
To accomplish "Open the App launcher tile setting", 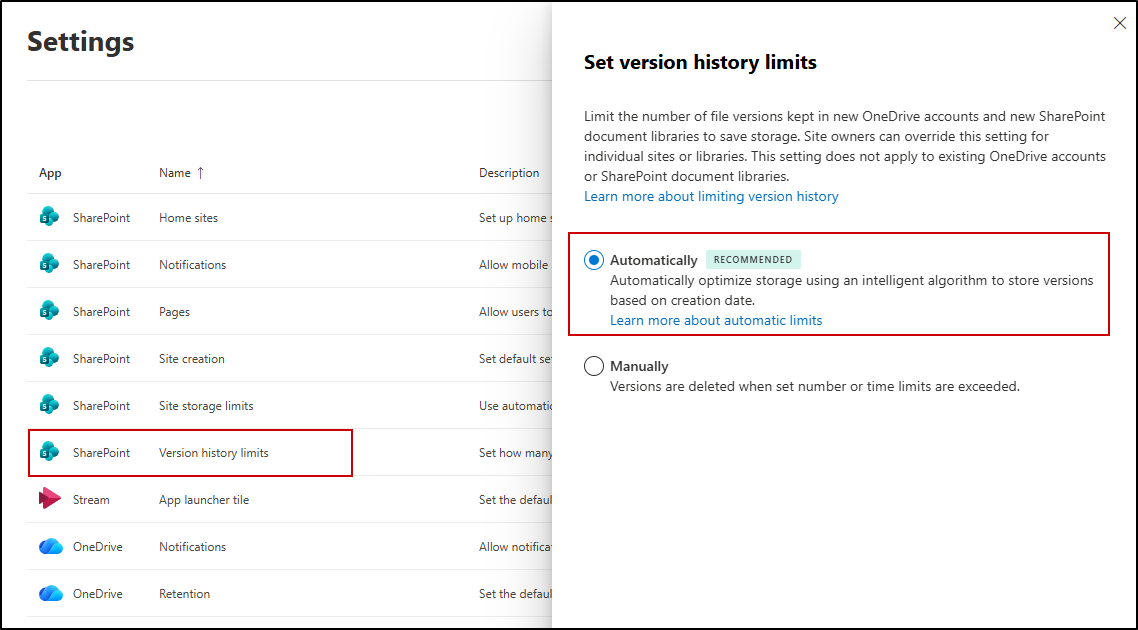I will 204,499.
